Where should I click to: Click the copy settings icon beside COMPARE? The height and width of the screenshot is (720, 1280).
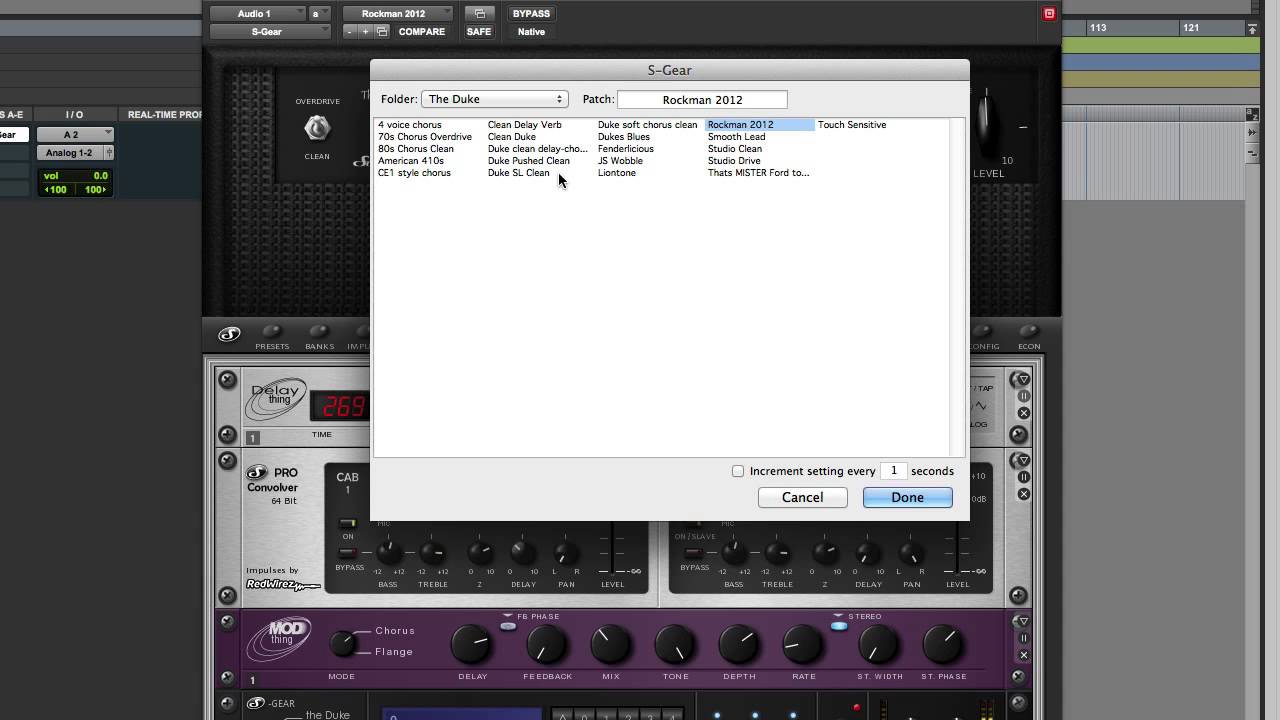(x=382, y=31)
